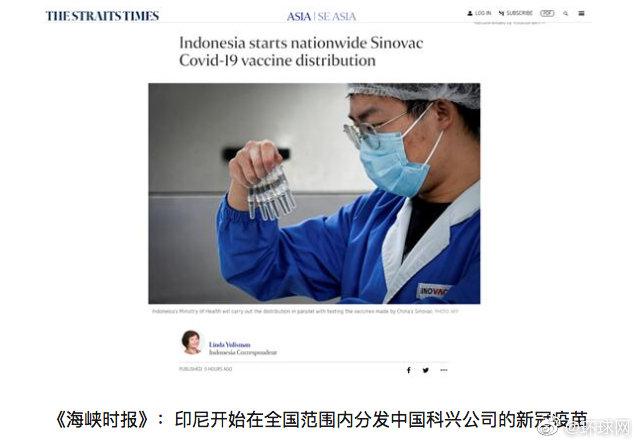Click the Sinovac vaccine article image
Viewport: 638px width, 444px height.
[x=314, y=193]
